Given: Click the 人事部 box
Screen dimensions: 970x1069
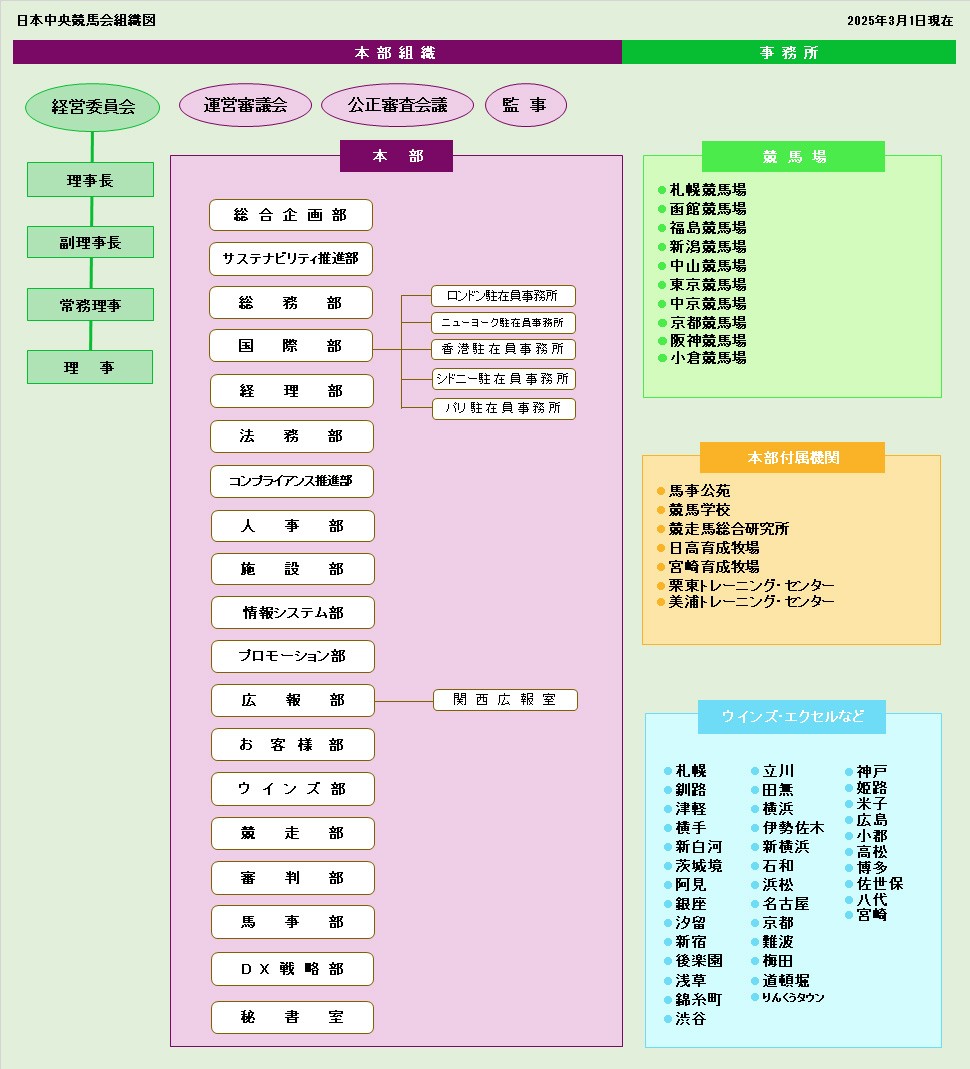Looking at the screenshot, I should [292, 526].
